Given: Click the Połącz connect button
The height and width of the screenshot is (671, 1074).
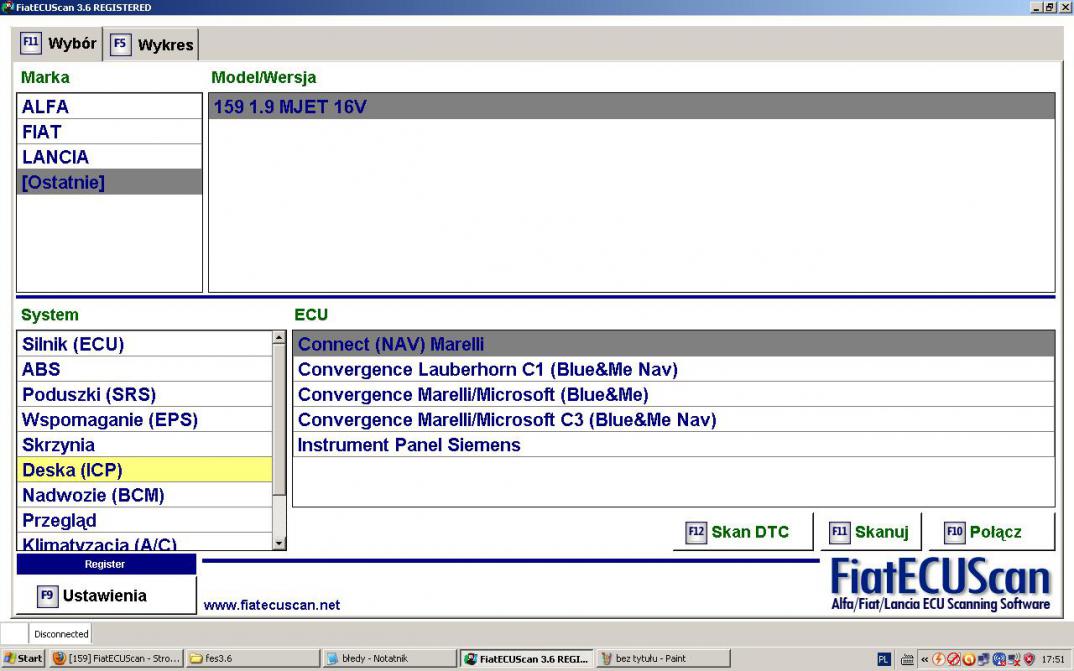Looking at the screenshot, I should pyautogui.click(x=991, y=532).
